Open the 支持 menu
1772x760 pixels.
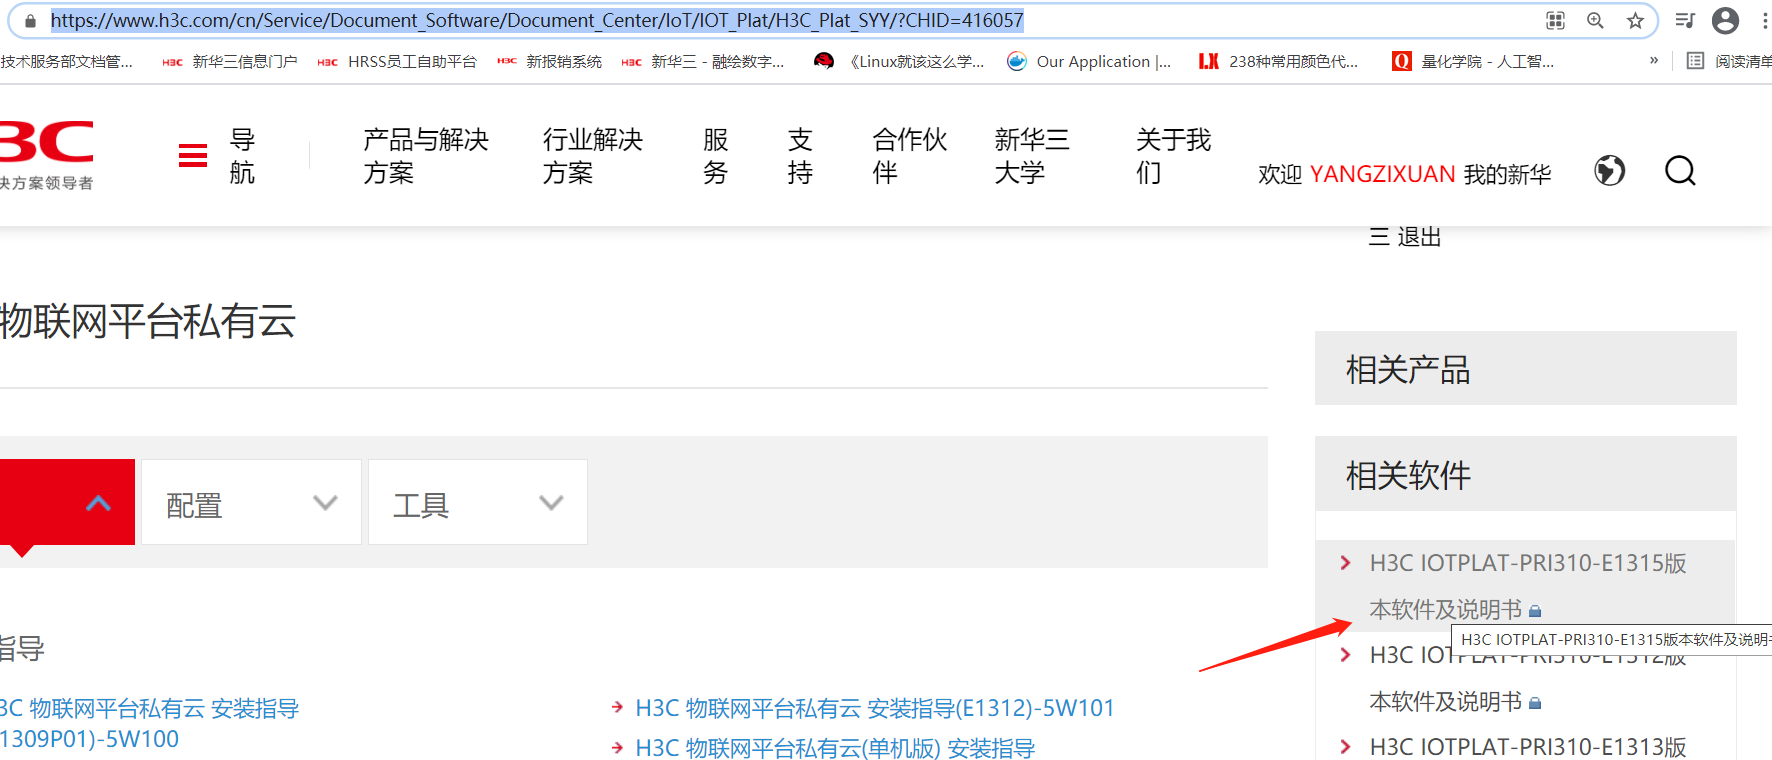point(800,156)
